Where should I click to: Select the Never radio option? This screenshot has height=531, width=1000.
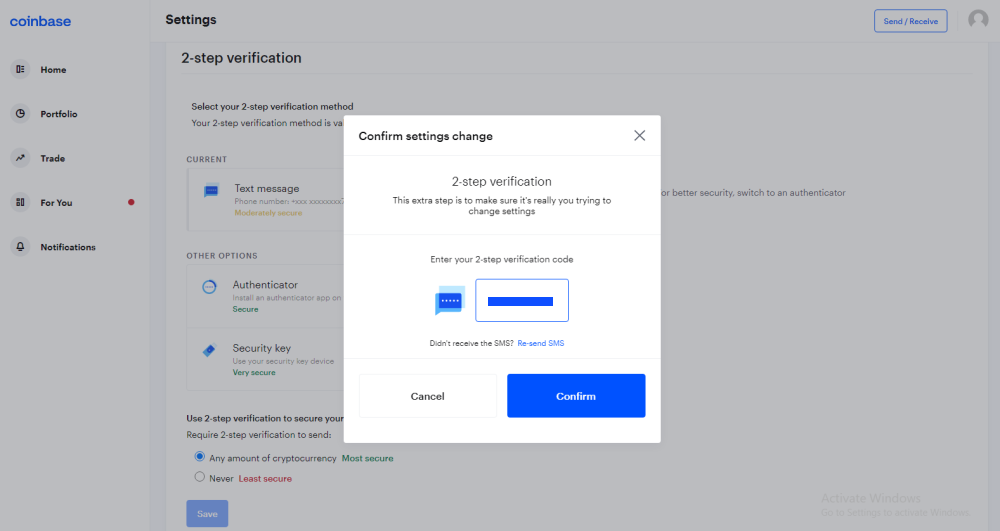(200, 477)
